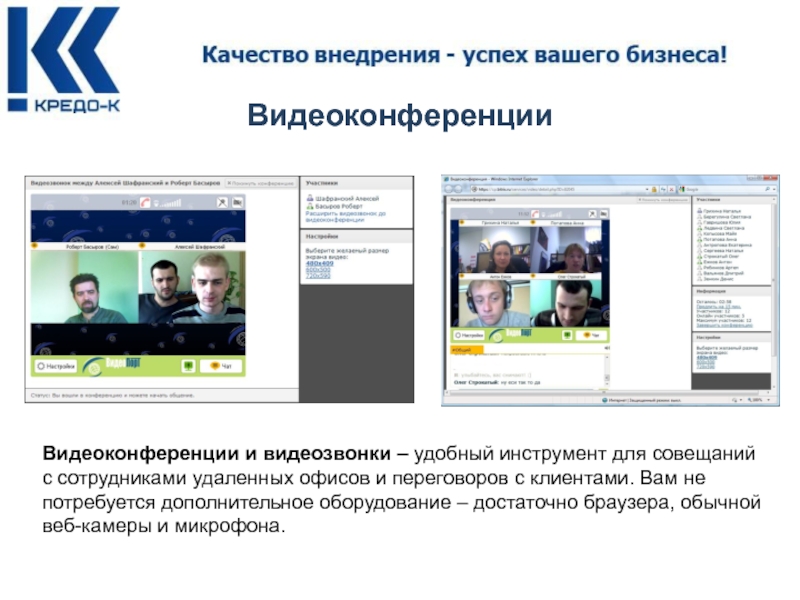This screenshot has width=800, height=600.
Task: Click the Кредо-К company logo
Action: pyautogui.click(x=63, y=59)
